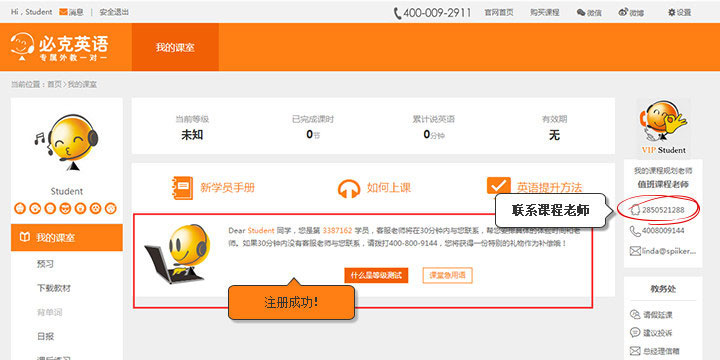Click the 必克英语 logo
Image resolution: width=720 pixels, height=360 pixels.
click(60, 47)
